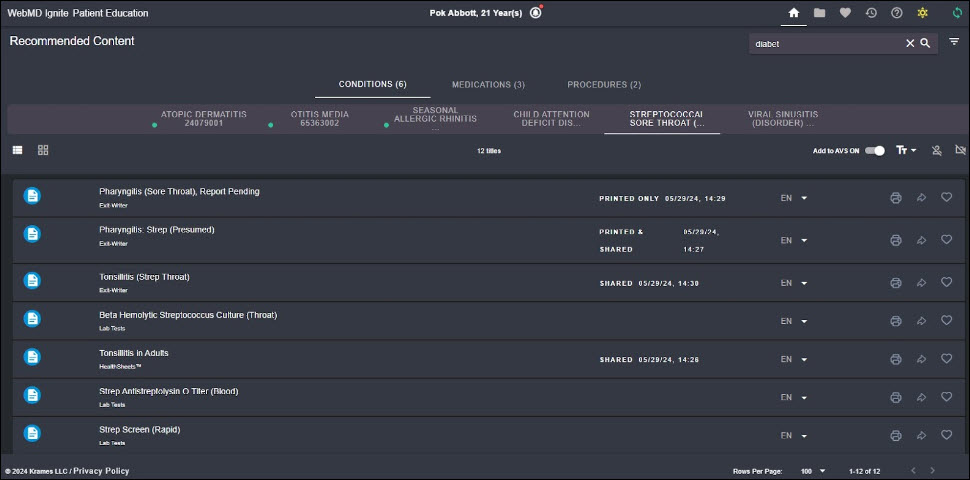Screen dimensions: 970x480
Task: Click the search field containing diabet
Action: pyautogui.click(x=825, y=44)
